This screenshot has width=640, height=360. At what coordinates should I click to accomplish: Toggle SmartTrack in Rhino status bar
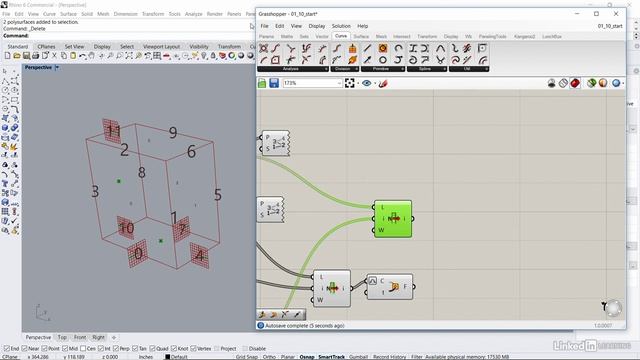point(331,357)
